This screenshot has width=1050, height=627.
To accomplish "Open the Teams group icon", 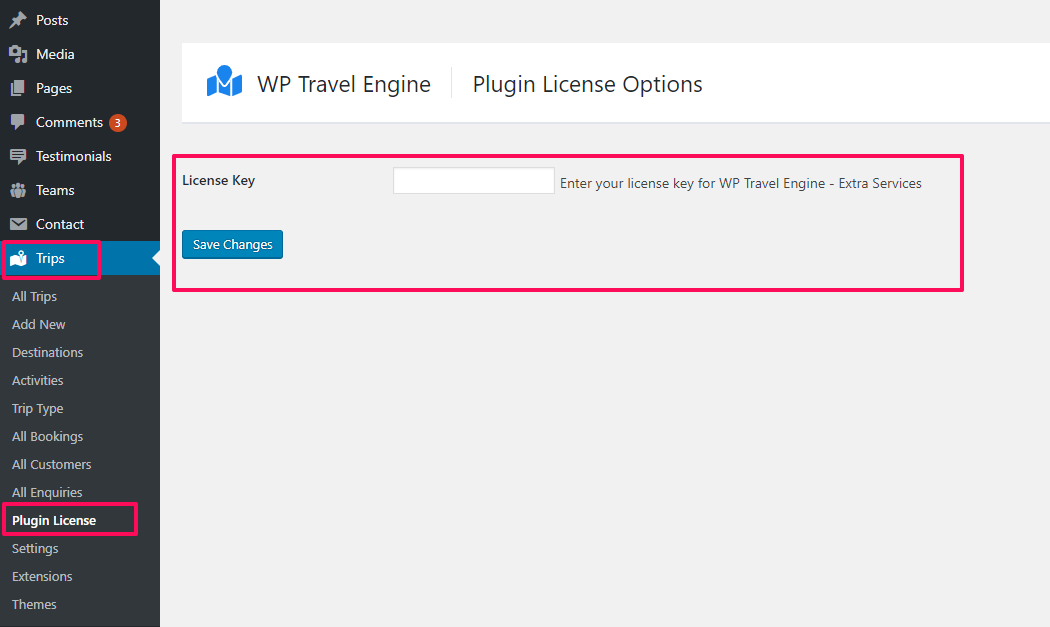I will [18, 190].
